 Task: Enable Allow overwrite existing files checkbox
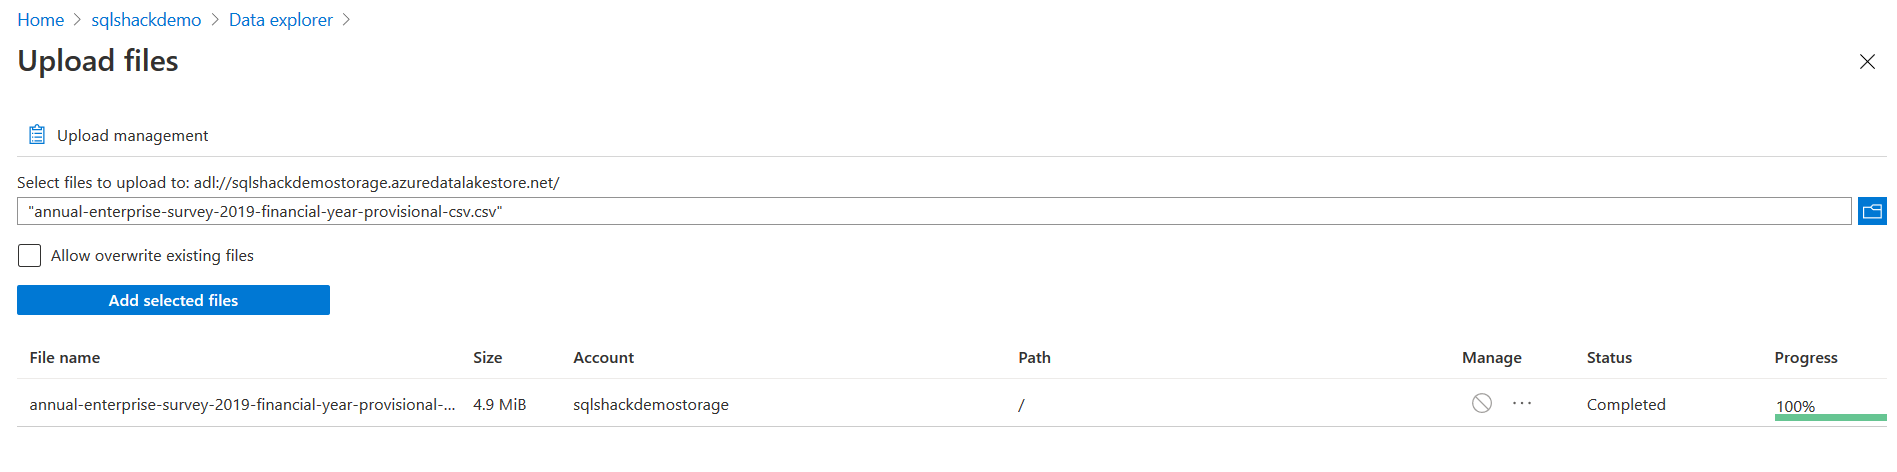(30, 256)
